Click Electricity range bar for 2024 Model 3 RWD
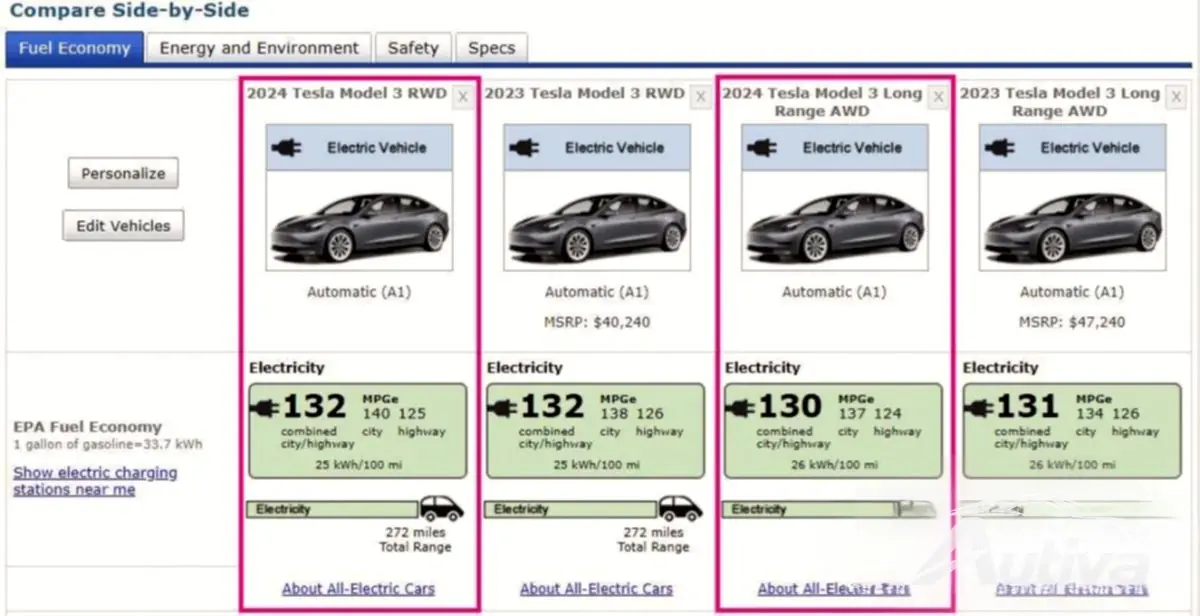Image resolution: width=1200 pixels, height=616 pixels. (x=332, y=509)
